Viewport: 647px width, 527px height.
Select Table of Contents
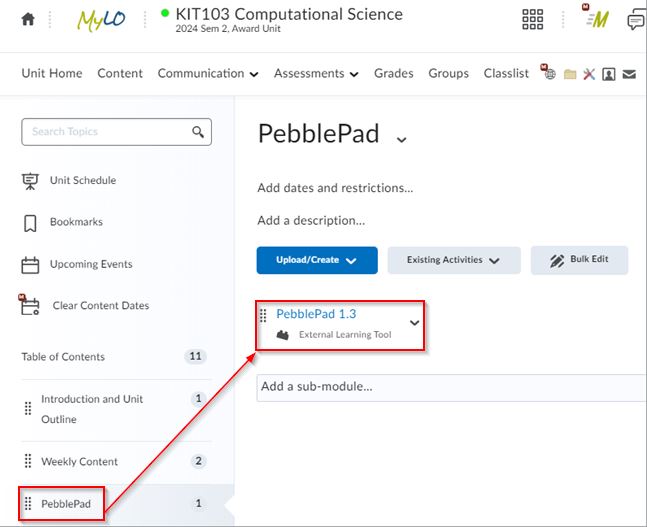pos(63,357)
